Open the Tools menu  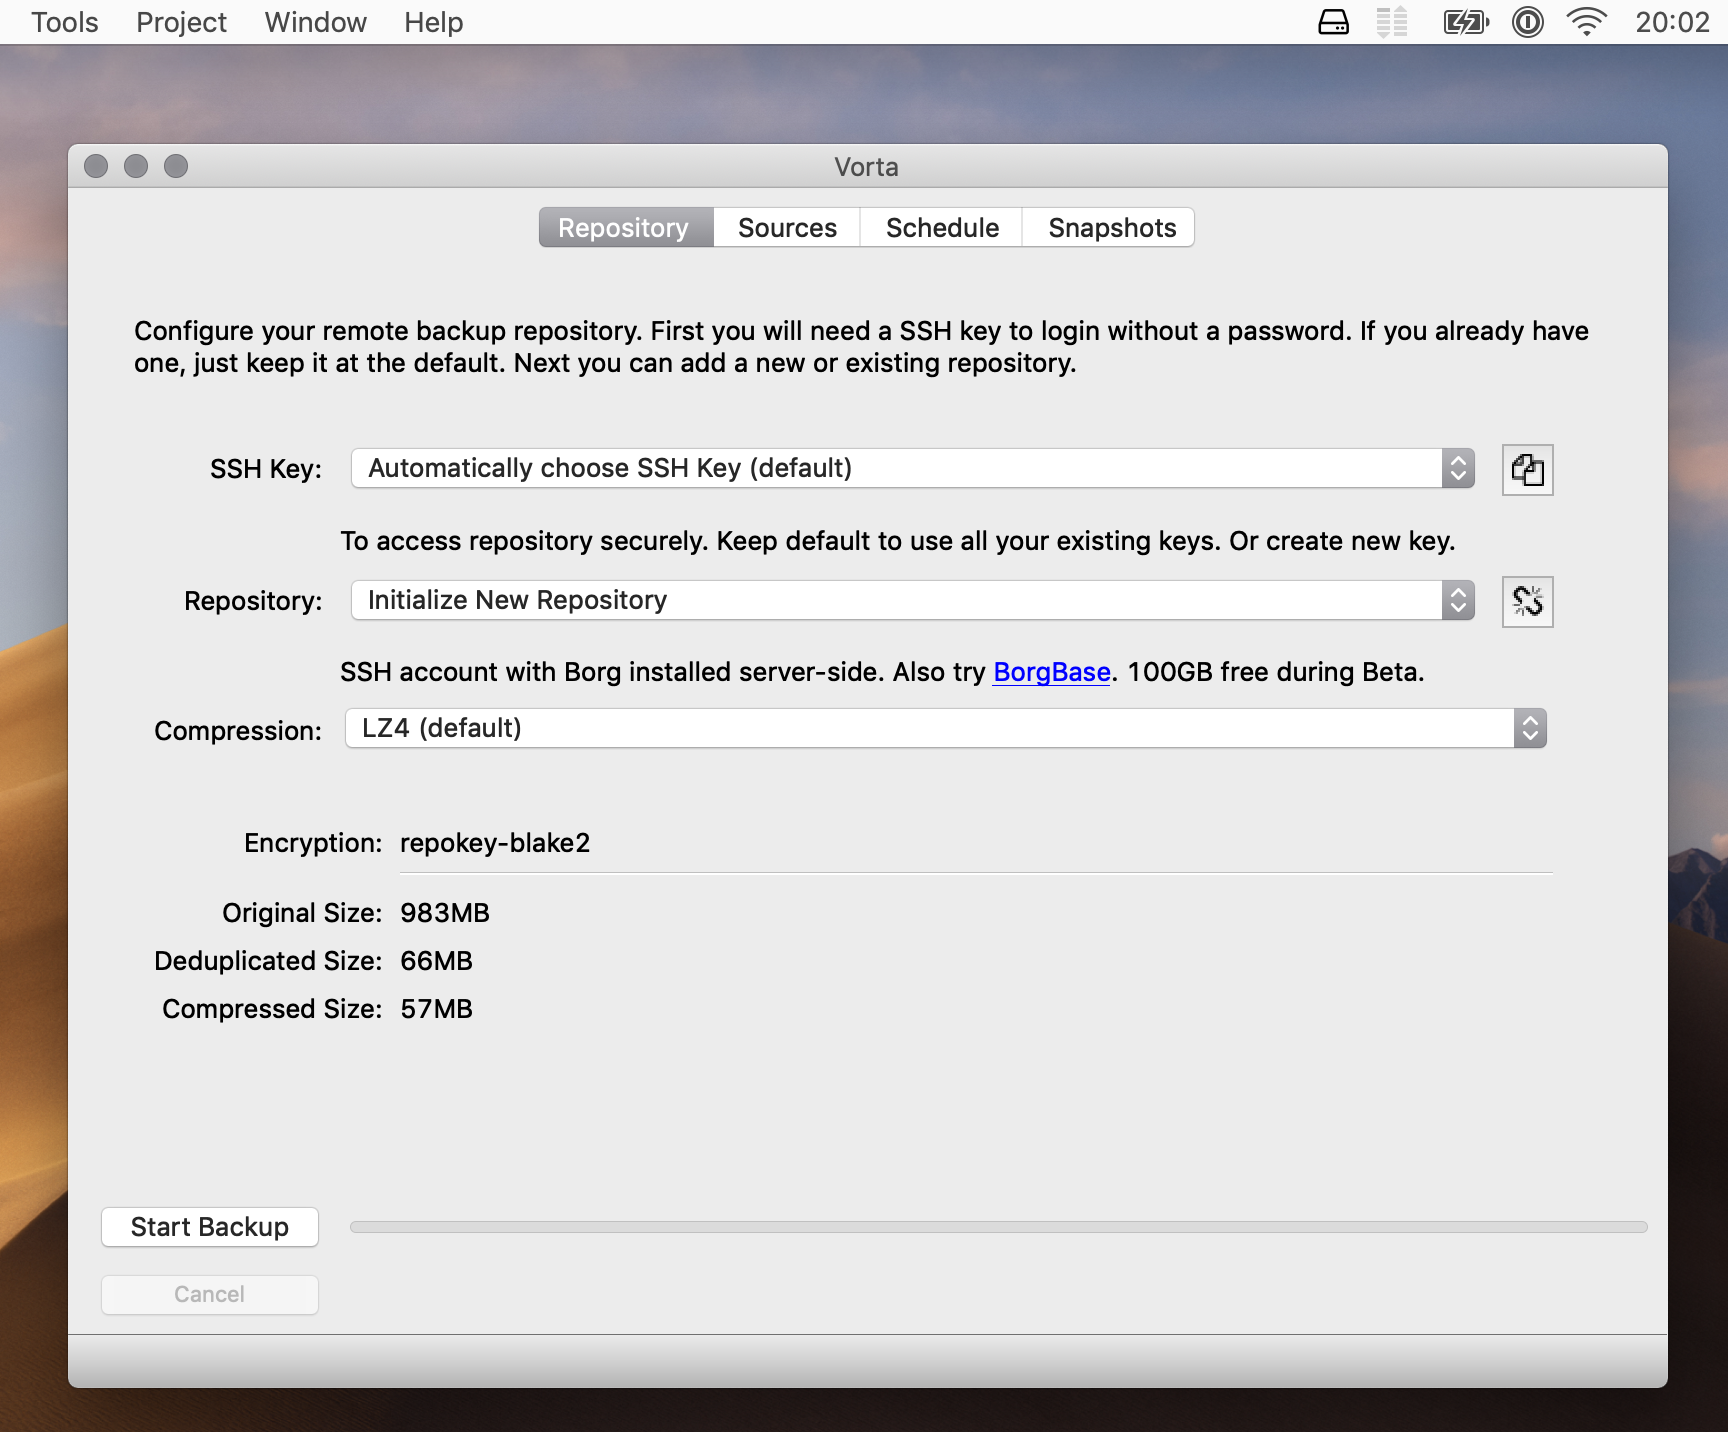pyautogui.click(x=64, y=22)
